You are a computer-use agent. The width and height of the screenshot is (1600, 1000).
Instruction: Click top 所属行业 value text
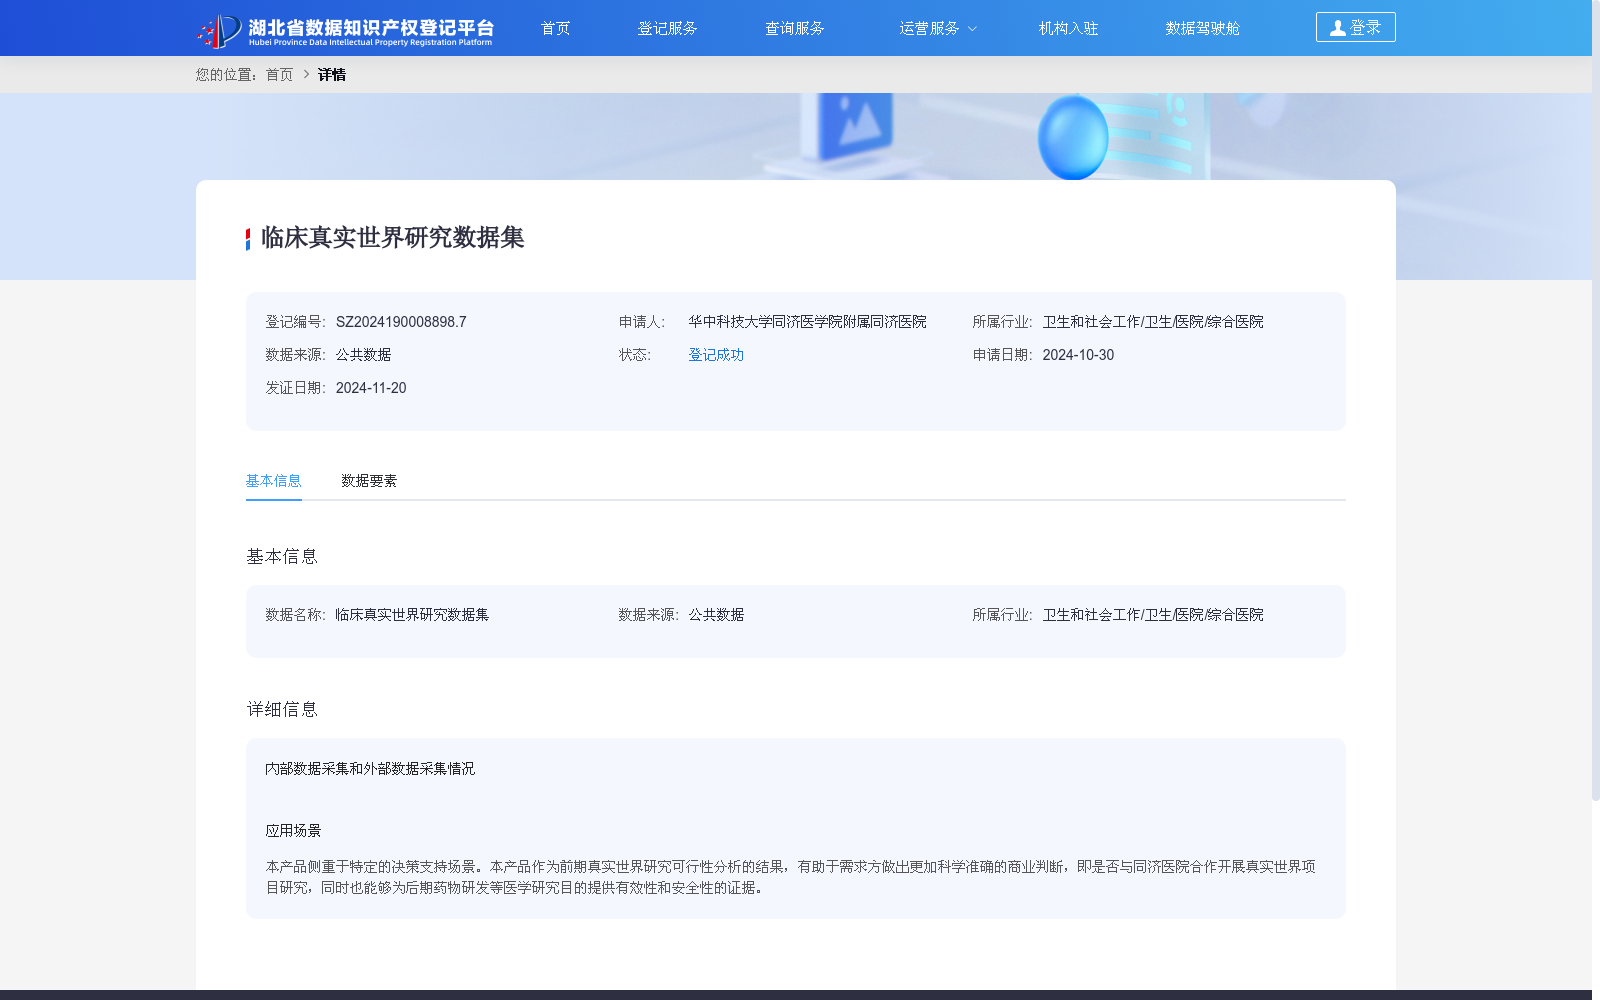point(1153,322)
